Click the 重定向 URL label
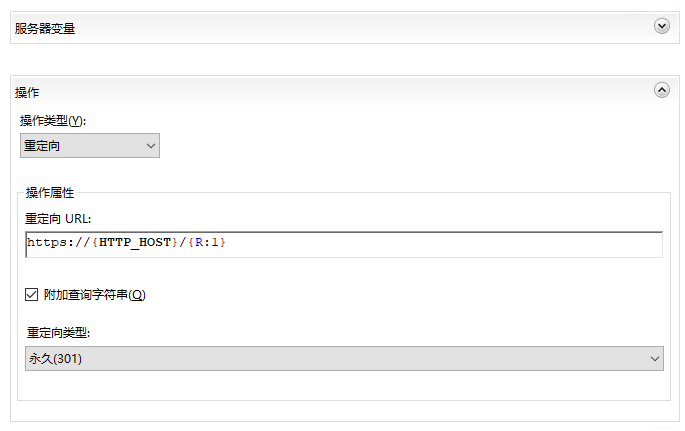 click(59, 218)
